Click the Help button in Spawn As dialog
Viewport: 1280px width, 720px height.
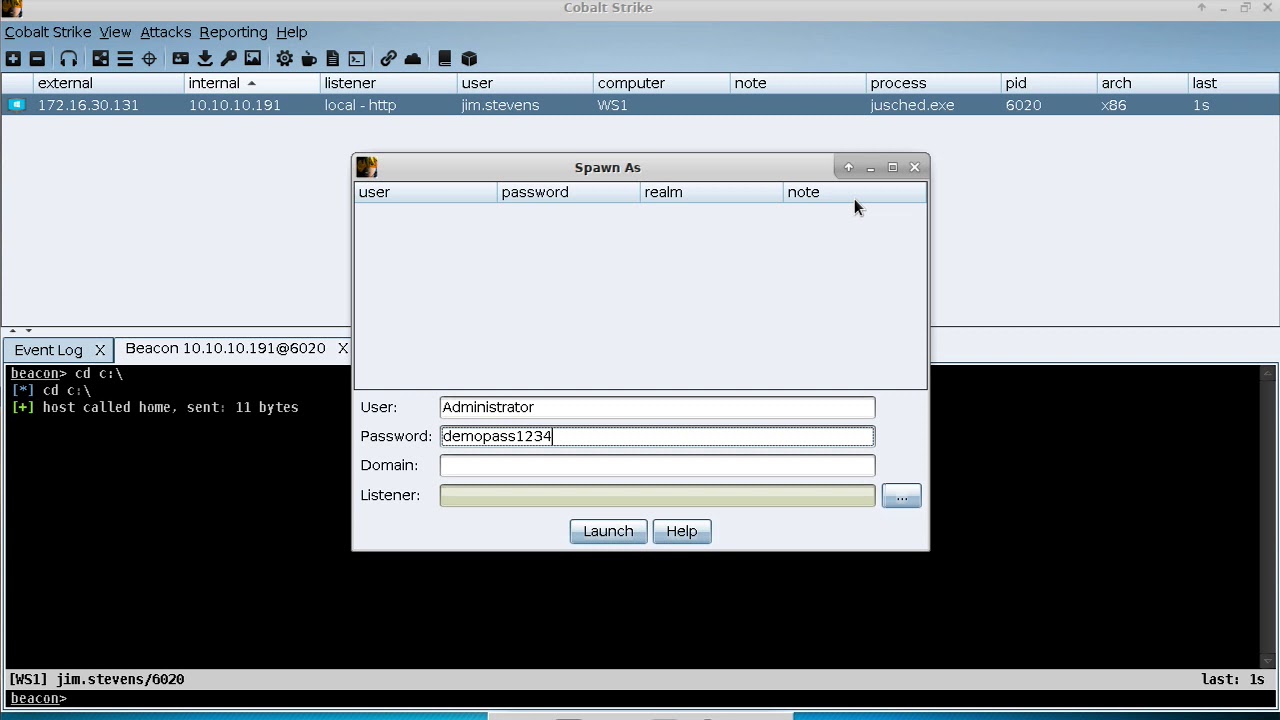coord(682,531)
